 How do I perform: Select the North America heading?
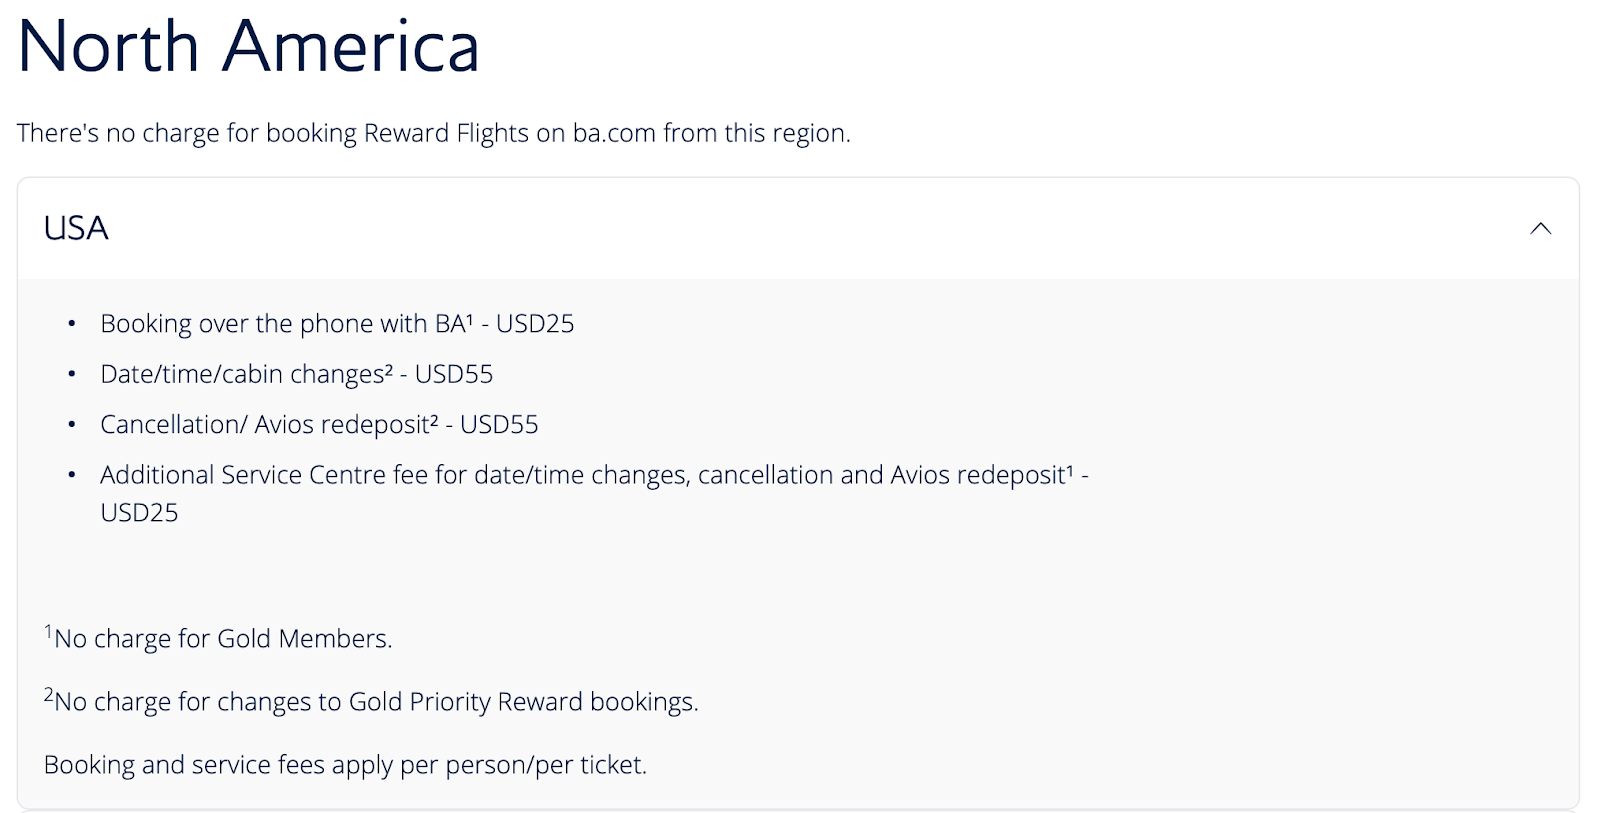tap(249, 46)
